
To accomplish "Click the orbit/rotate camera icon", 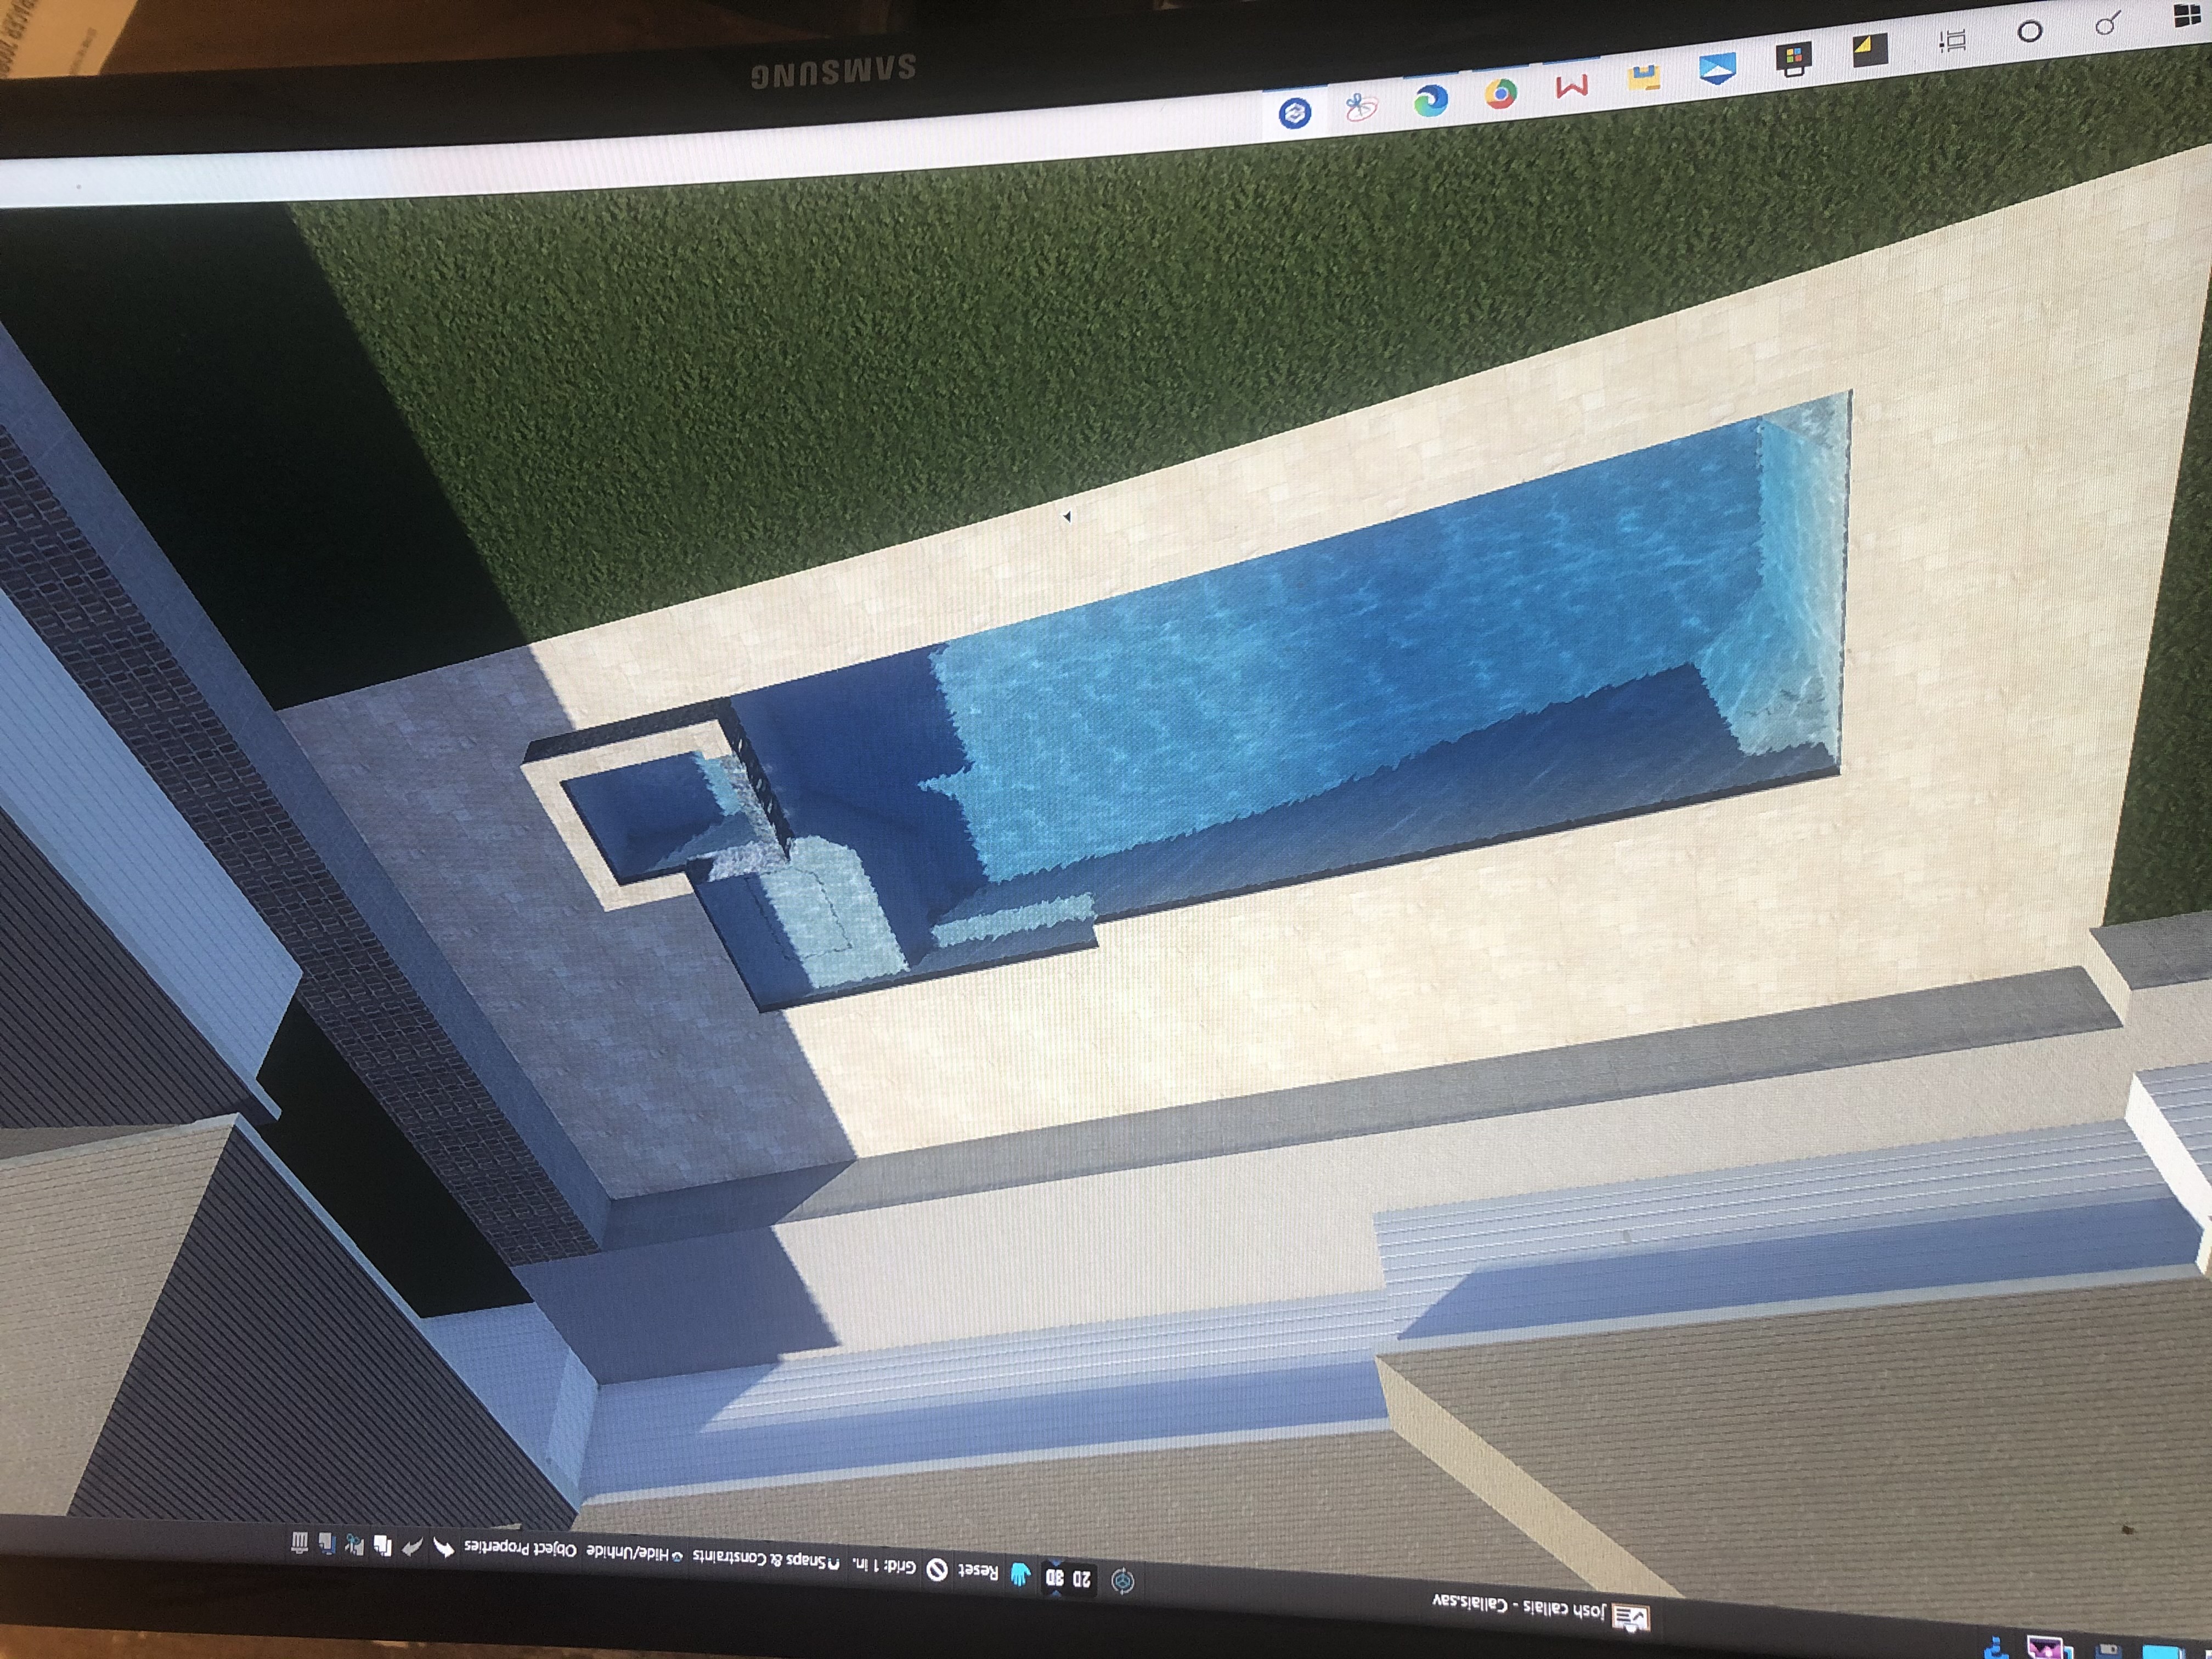I will click(1122, 1581).
